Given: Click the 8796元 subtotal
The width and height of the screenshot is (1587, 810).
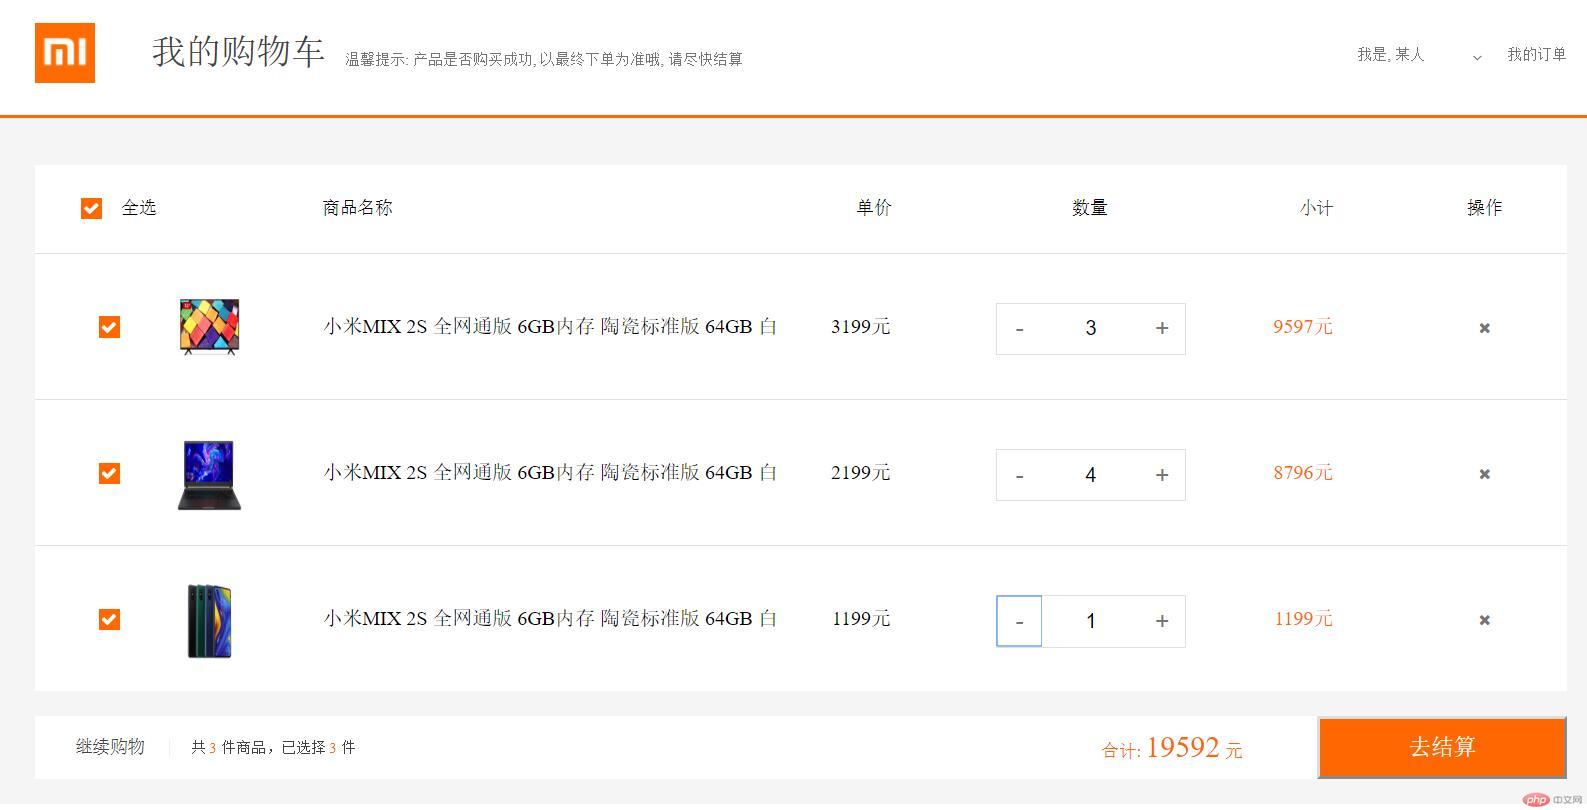Looking at the screenshot, I should [x=1303, y=472].
